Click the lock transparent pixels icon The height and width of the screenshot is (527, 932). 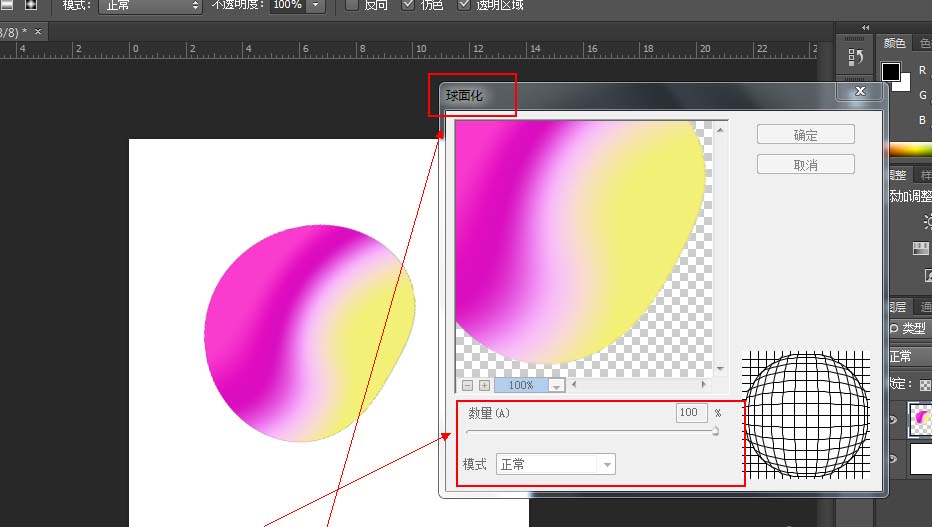tap(924, 384)
